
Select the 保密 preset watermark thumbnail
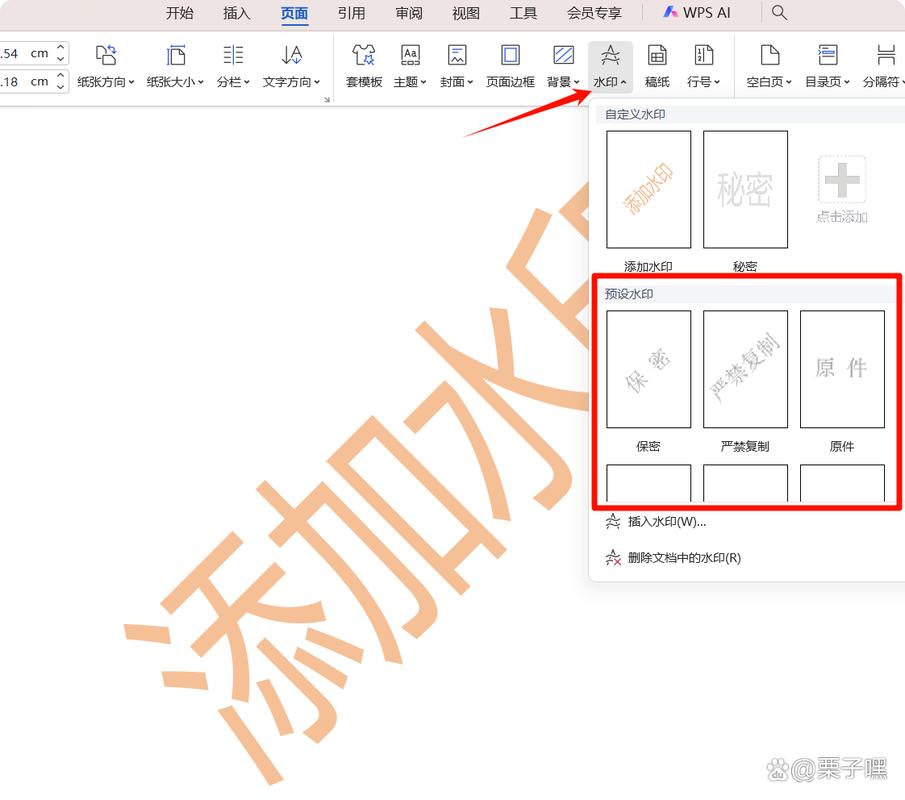[648, 369]
